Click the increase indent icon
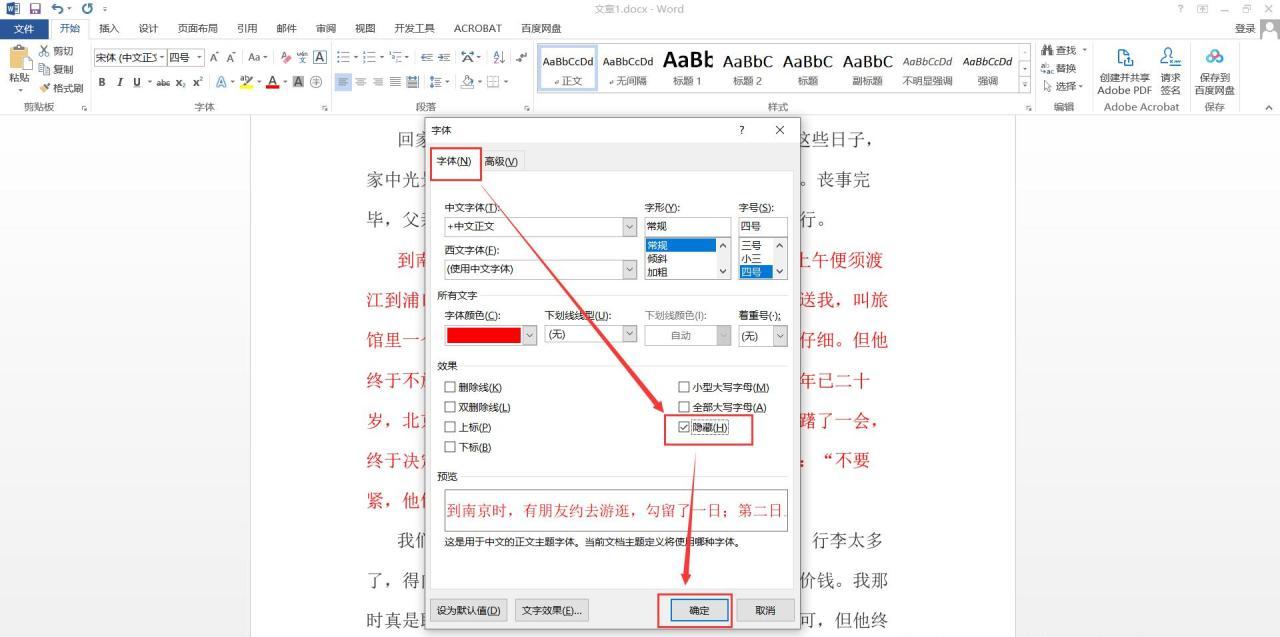This screenshot has height=637, width=1280. (444, 58)
